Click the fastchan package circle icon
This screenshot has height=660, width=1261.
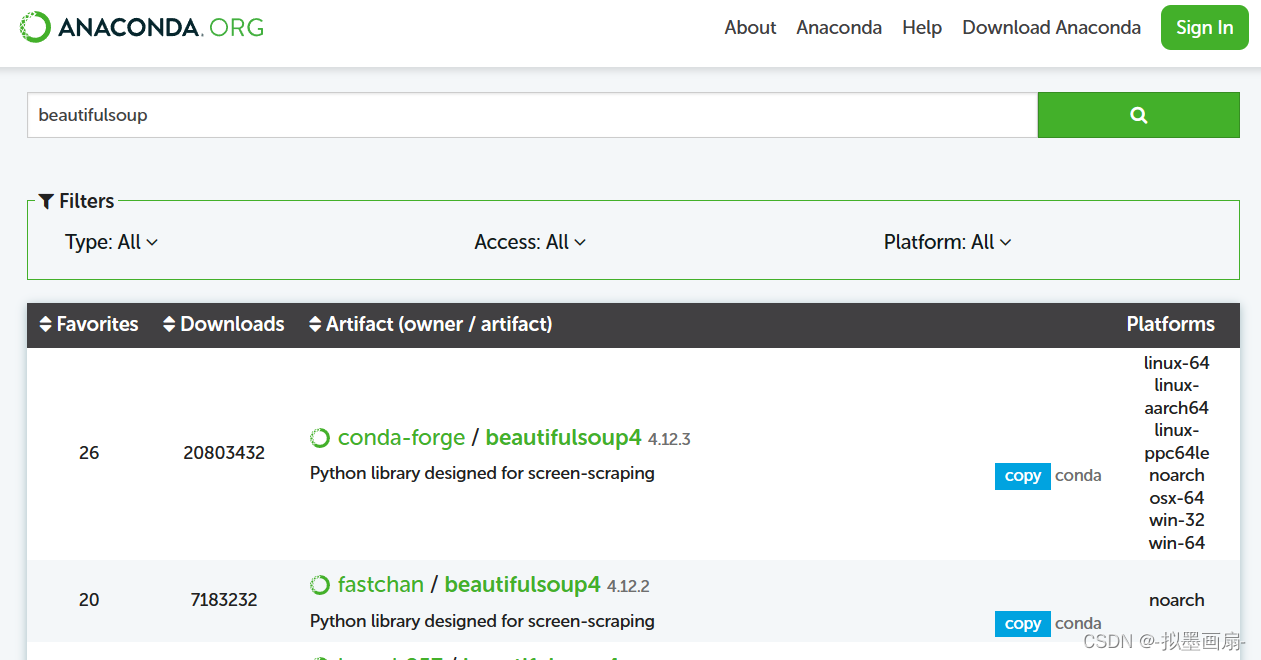[x=320, y=585]
